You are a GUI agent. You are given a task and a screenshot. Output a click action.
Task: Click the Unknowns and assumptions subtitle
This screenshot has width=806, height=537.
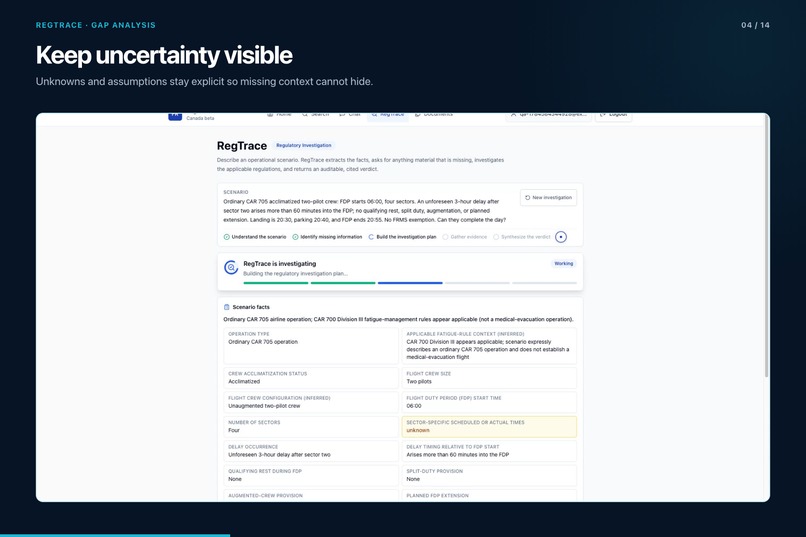204,82
